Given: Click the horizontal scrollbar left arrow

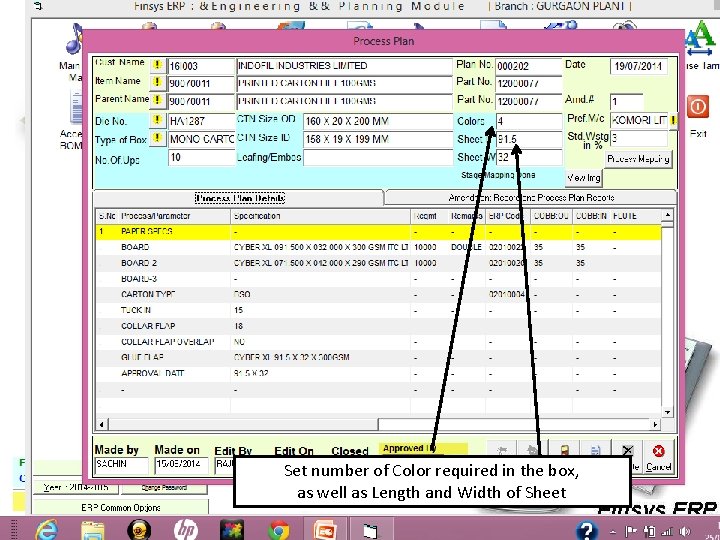Looking at the screenshot, I should pyautogui.click(x=102, y=424).
